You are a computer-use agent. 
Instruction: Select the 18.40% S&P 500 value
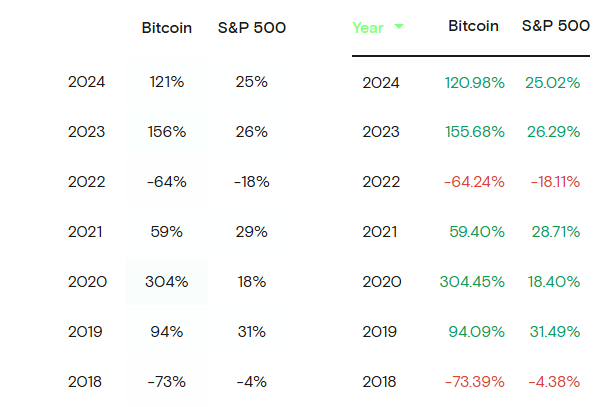click(552, 281)
